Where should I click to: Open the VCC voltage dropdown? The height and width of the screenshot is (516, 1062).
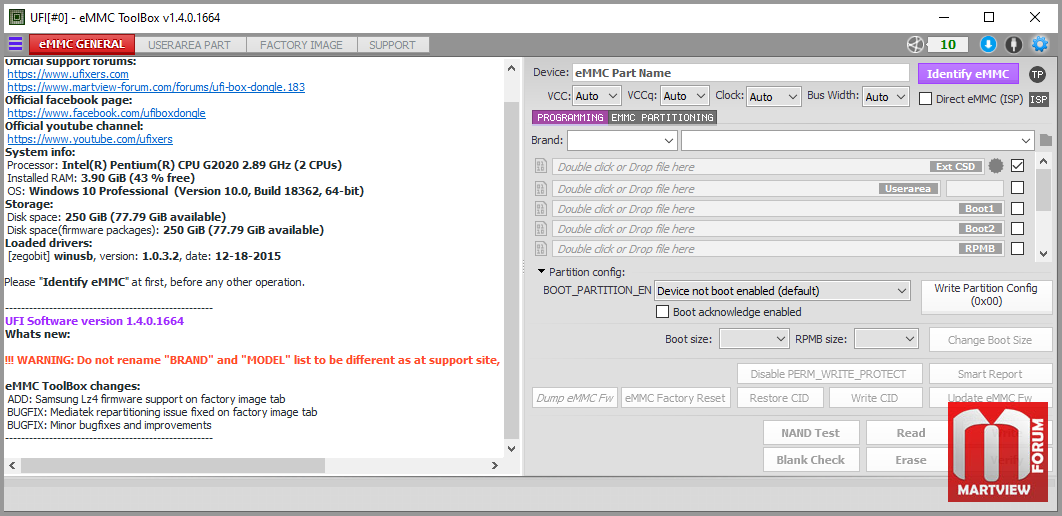[597, 97]
